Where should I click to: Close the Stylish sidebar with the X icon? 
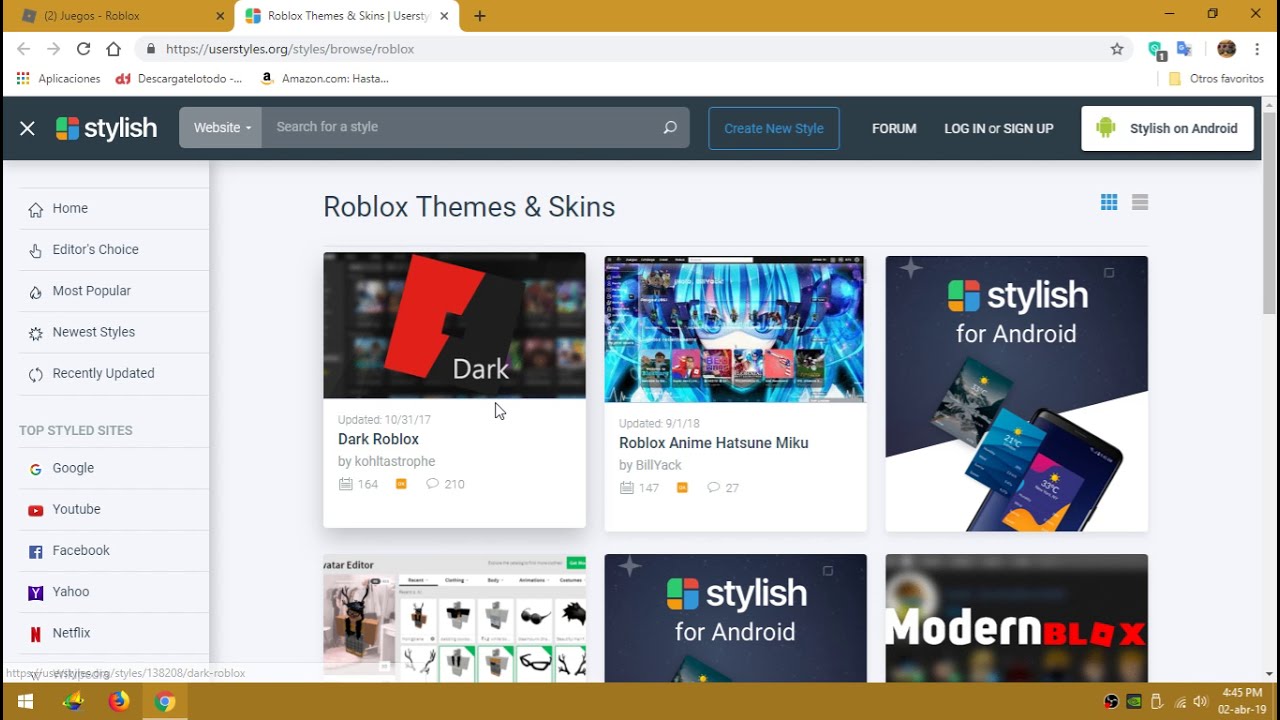tap(27, 128)
